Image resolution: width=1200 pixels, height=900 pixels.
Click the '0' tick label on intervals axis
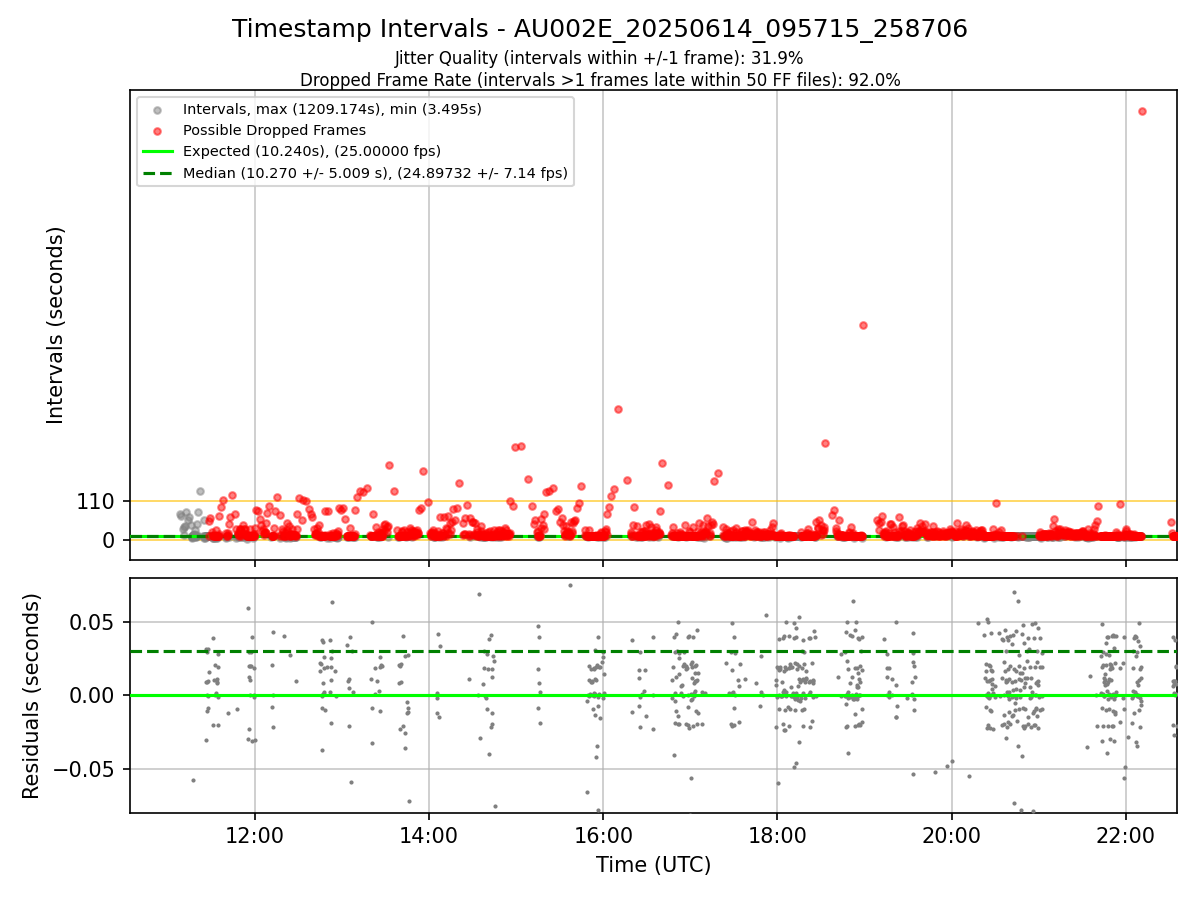click(110, 540)
